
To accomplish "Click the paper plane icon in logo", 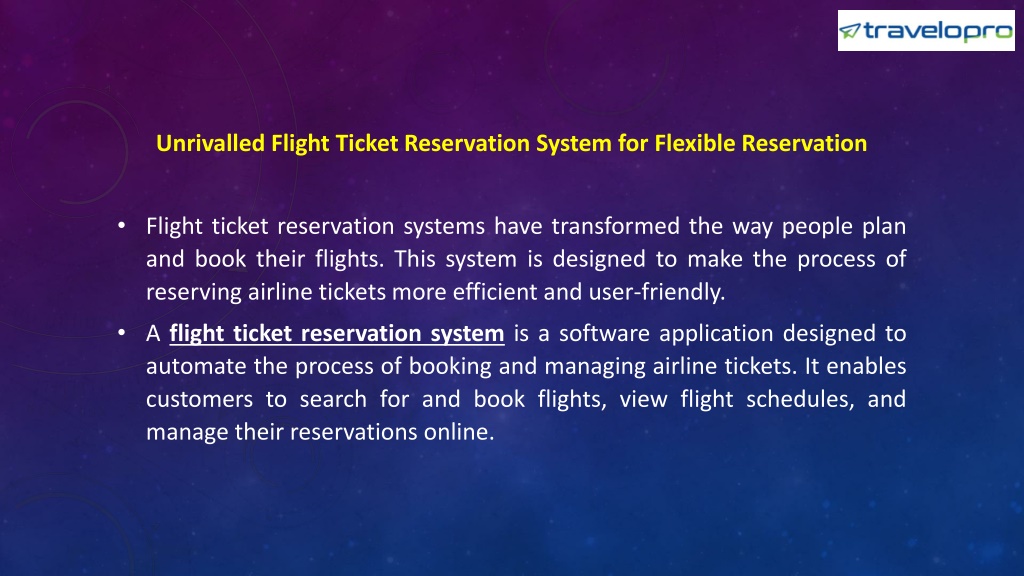I will coord(850,30).
